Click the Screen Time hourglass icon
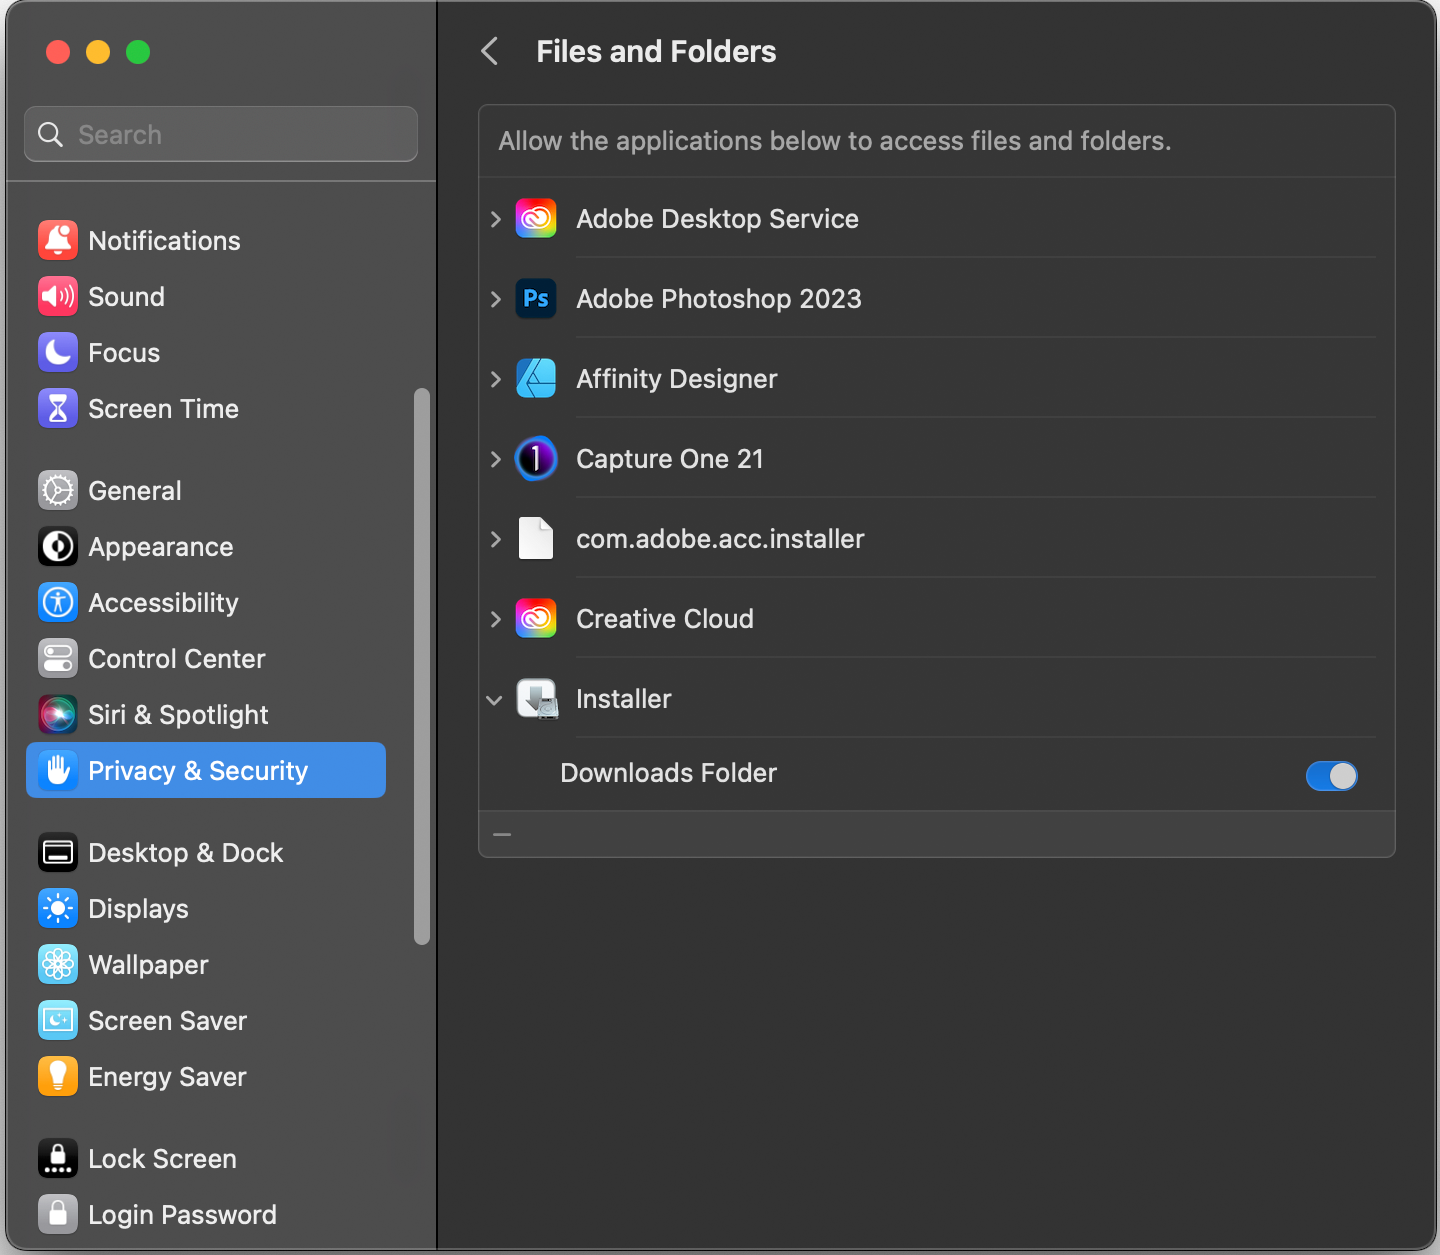This screenshot has width=1440, height=1255. click(58, 408)
